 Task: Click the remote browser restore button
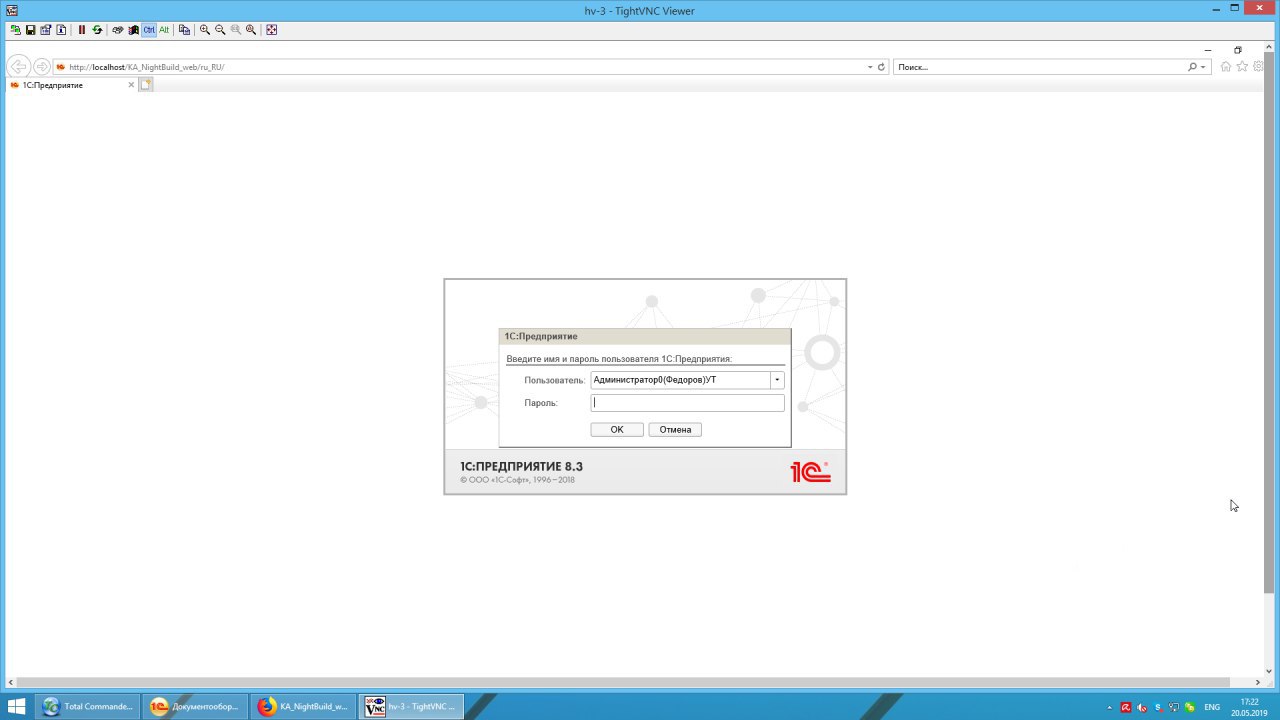pyautogui.click(x=1238, y=50)
